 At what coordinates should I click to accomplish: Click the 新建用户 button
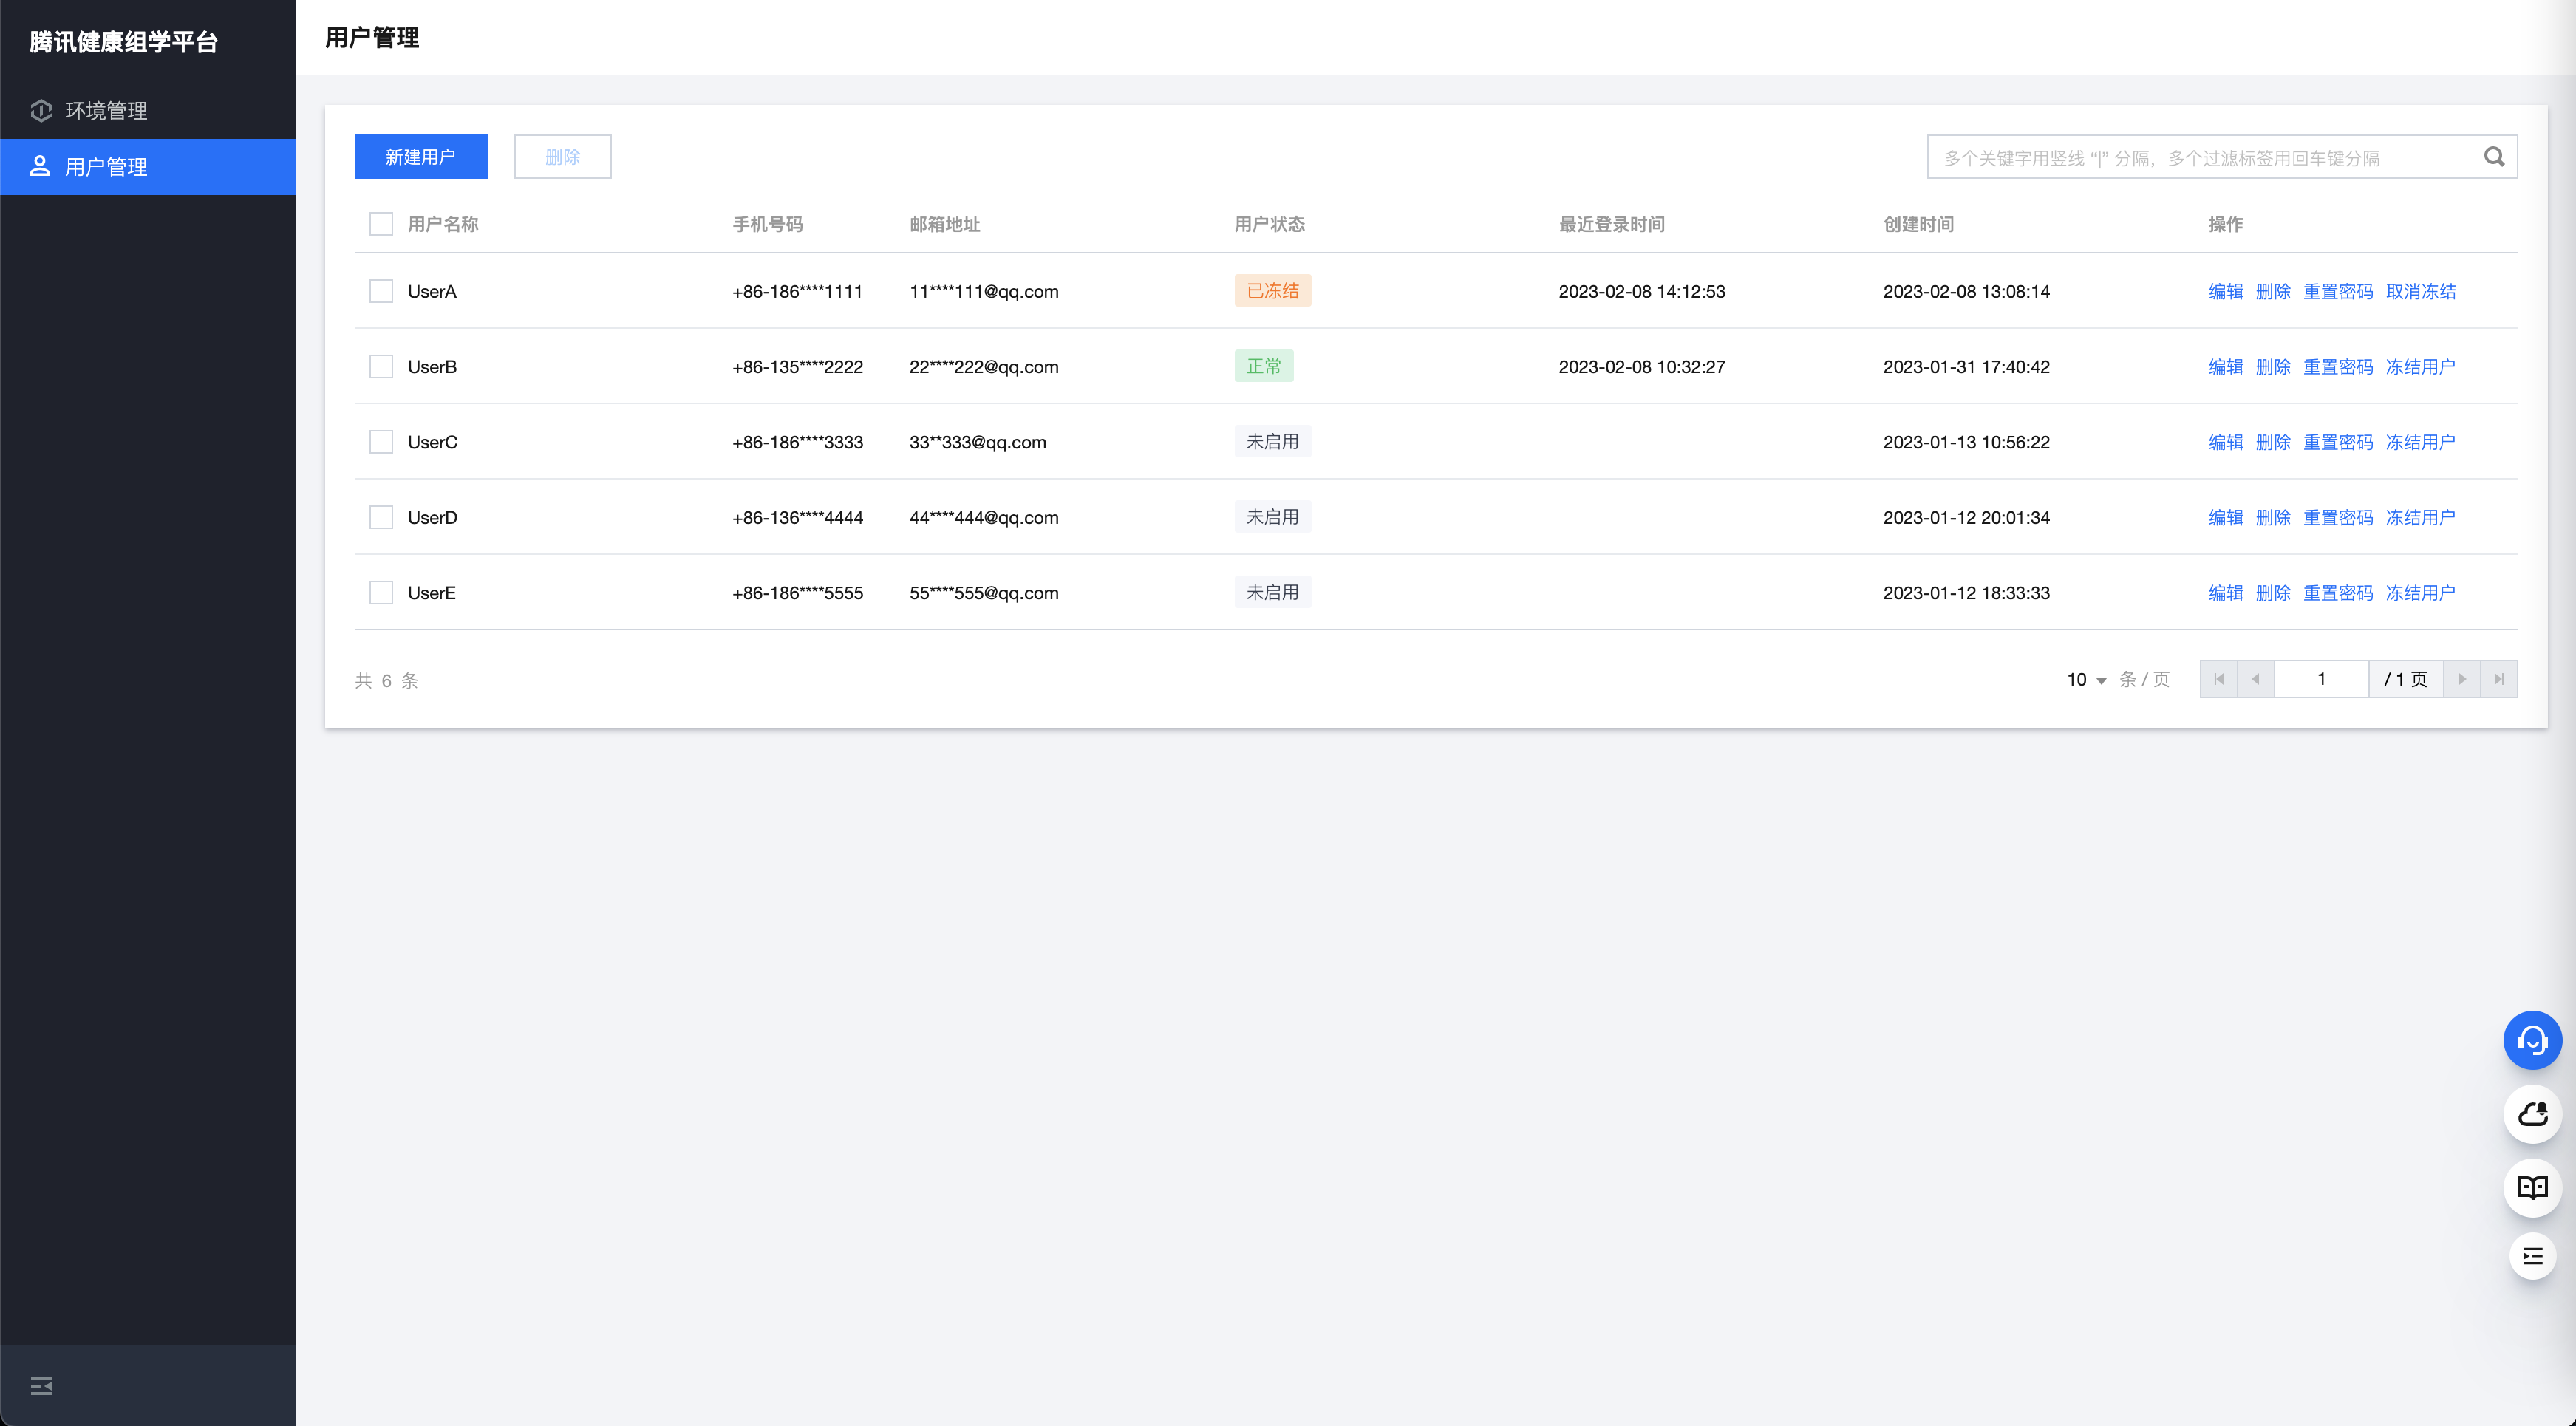(x=420, y=157)
